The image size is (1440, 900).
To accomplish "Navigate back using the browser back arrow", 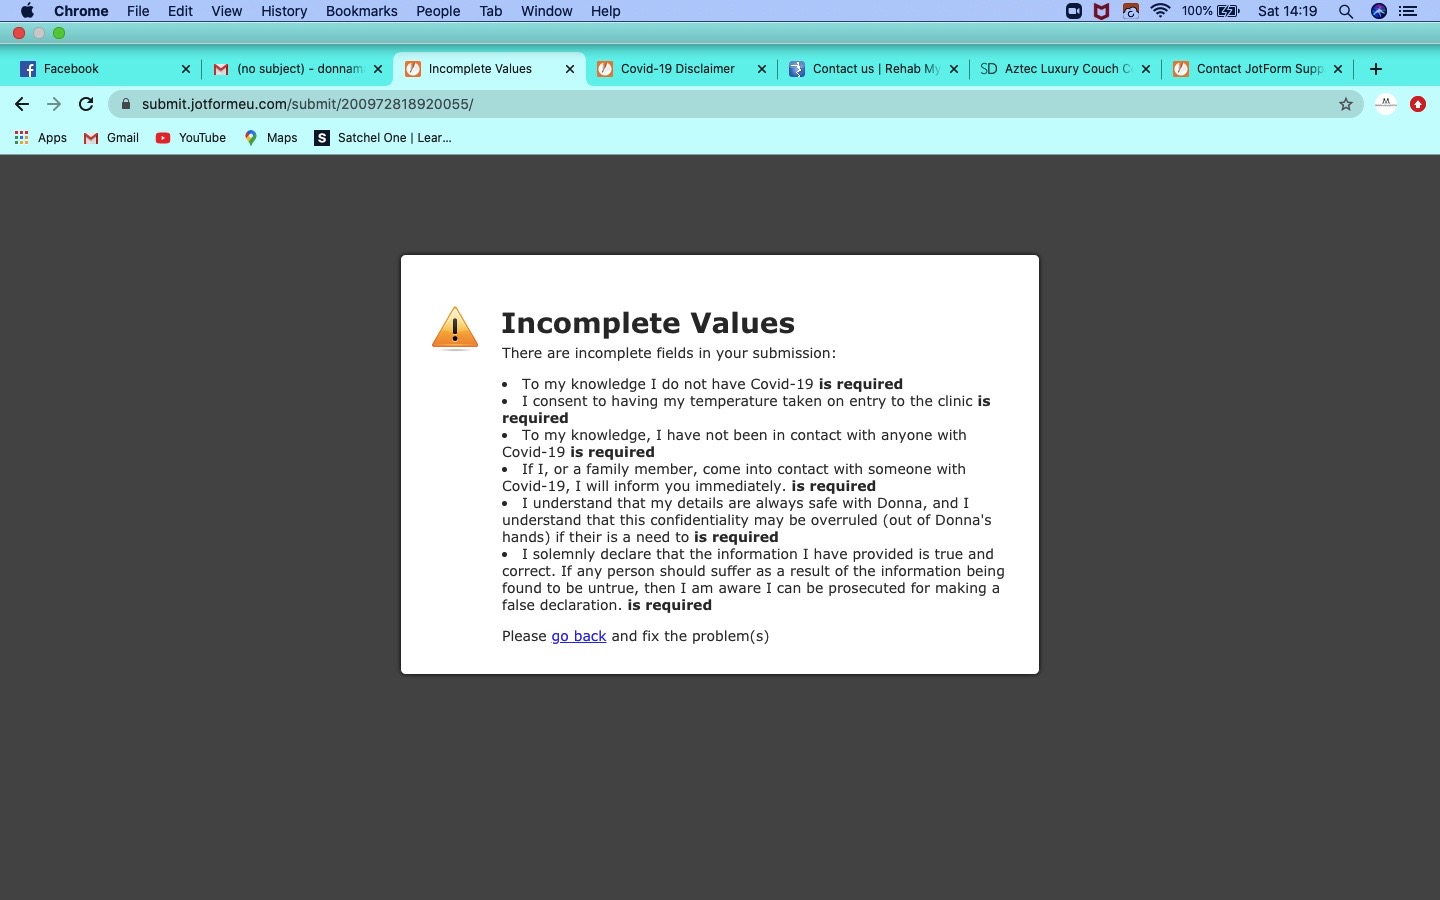I will pos(22,104).
